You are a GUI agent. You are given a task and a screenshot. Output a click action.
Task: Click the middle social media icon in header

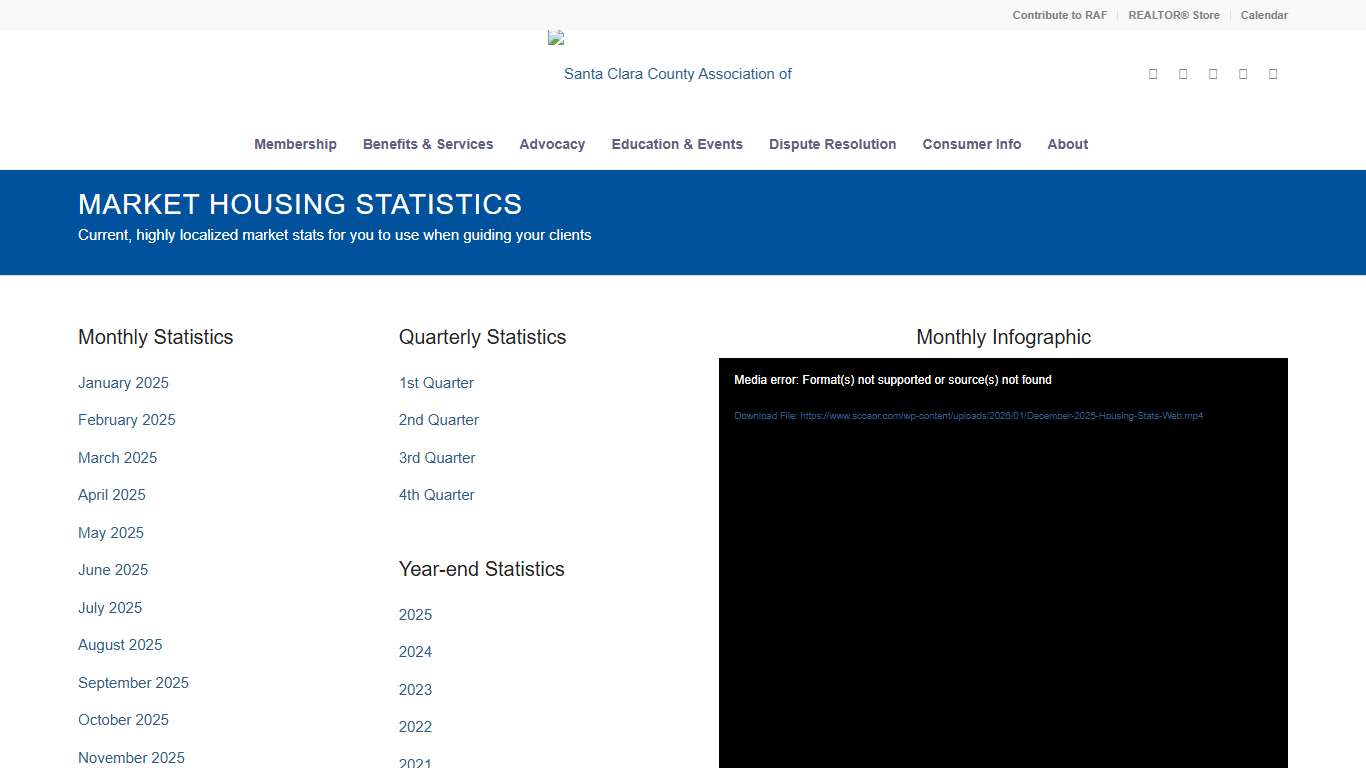coord(1212,73)
